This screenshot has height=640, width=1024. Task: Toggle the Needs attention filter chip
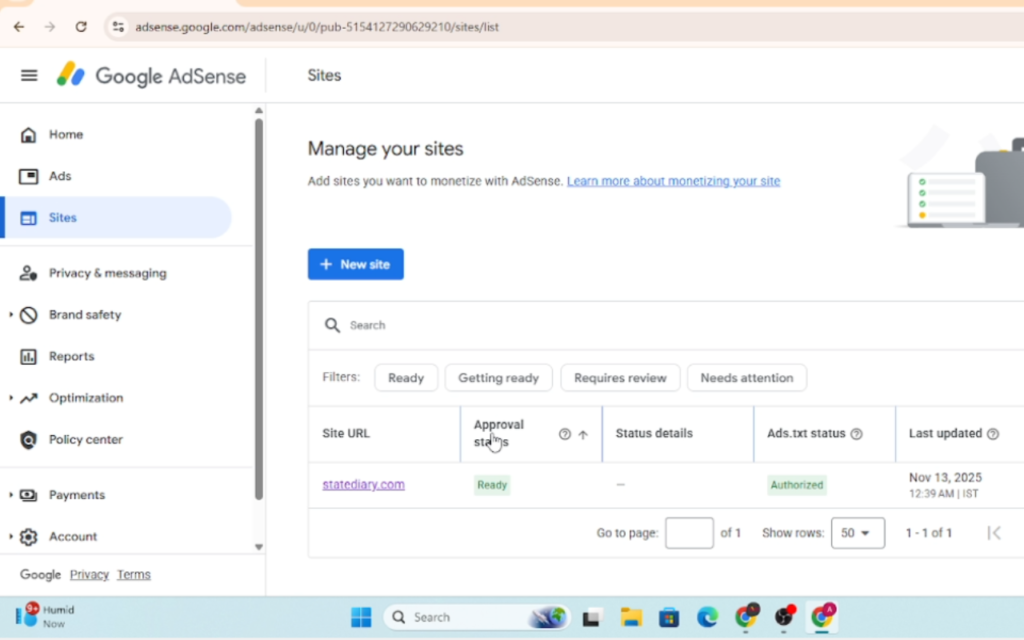(x=746, y=378)
